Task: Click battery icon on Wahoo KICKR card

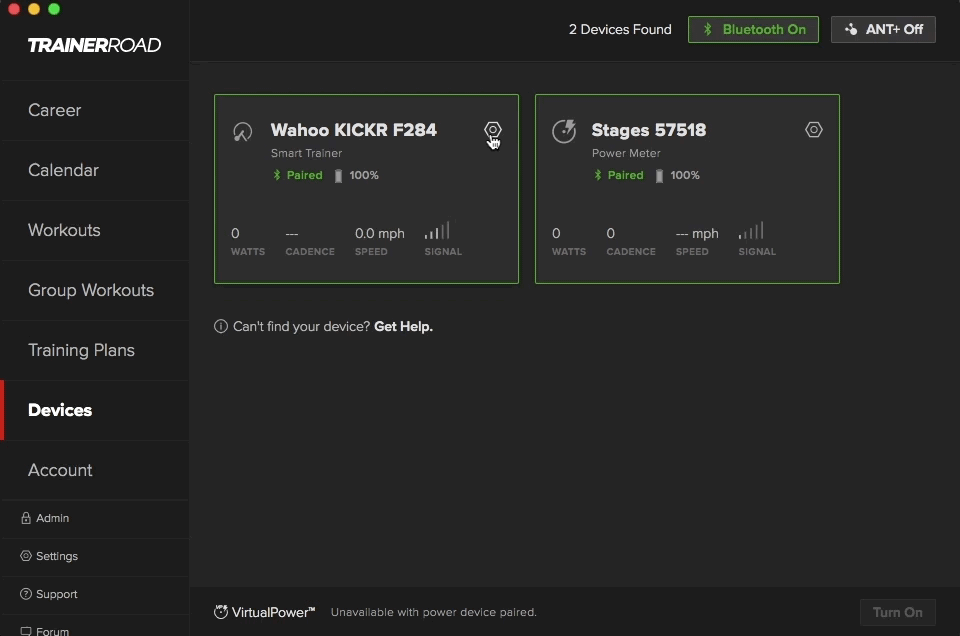Action: pos(338,176)
